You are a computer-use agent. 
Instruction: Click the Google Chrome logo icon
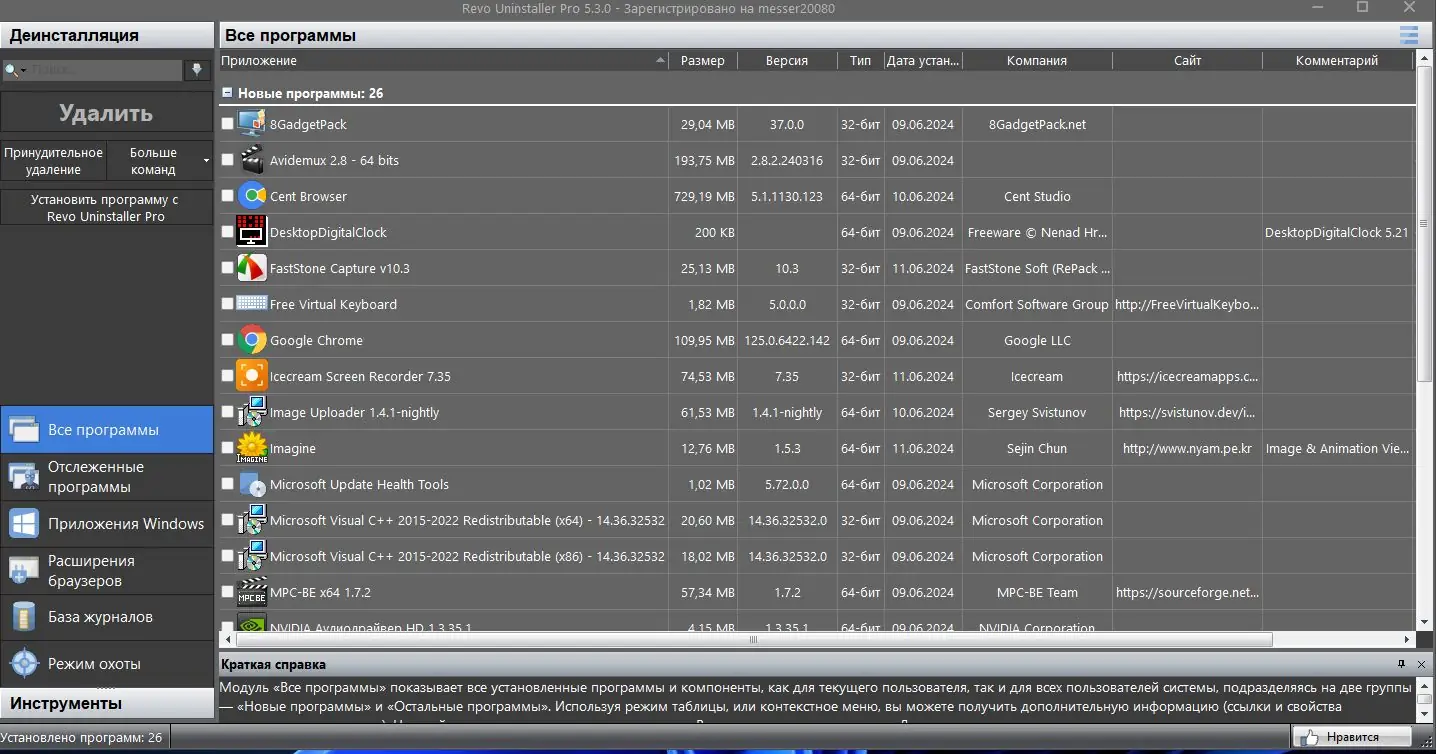click(x=251, y=340)
